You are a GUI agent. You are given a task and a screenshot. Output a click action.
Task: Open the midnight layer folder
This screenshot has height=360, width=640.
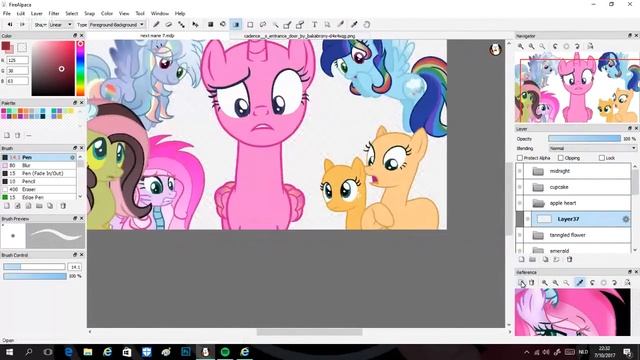click(538, 171)
